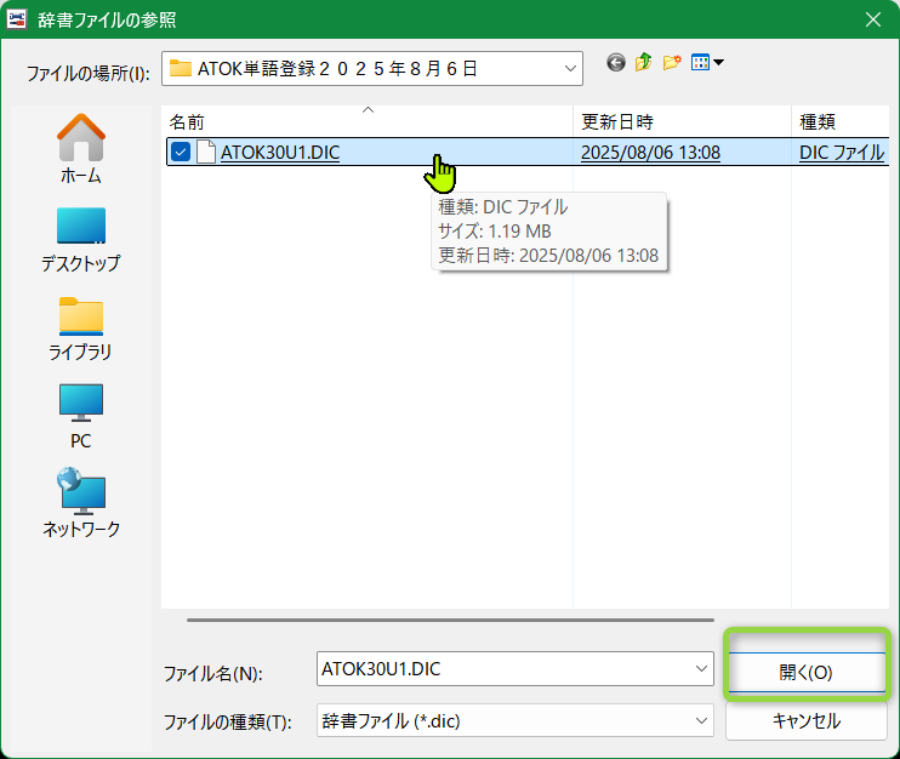The height and width of the screenshot is (759, 900).
Task: Sort by the 更新日時 column header
Action: (x=682, y=122)
